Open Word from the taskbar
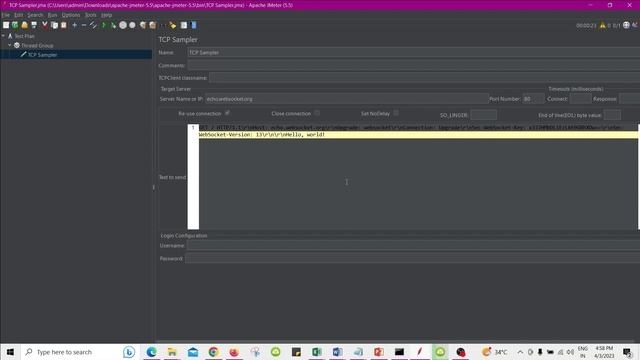Image resolution: width=640 pixels, height=360 pixels. click(x=337, y=352)
